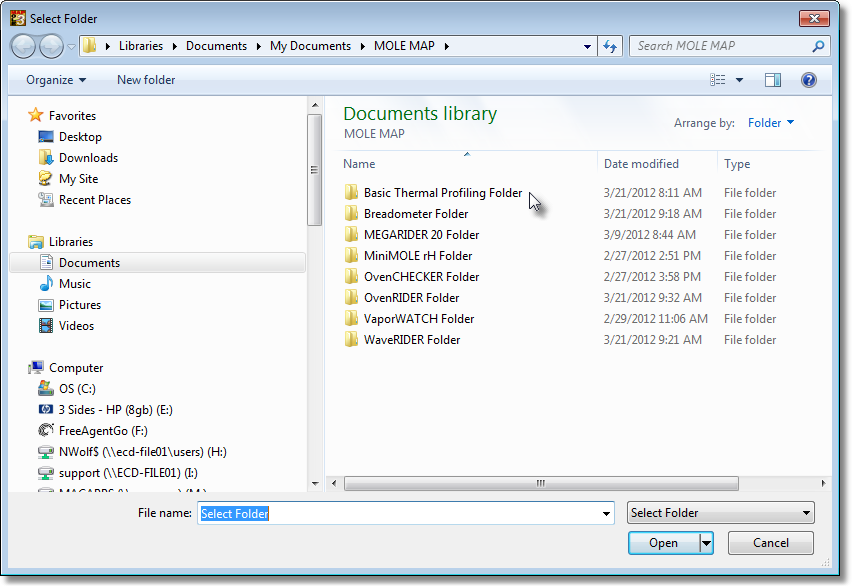Image resolution: width=852 pixels, height=588 pixels.
Task: Click the folder icon in address bar
Action: [x=90, y=46]
